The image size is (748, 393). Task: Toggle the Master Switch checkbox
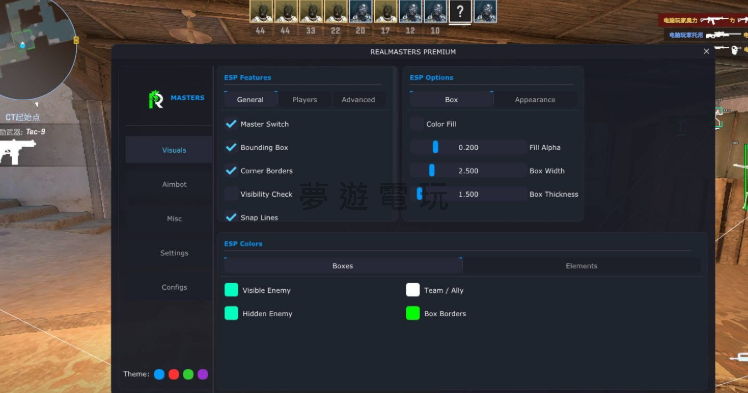click(231, 124)
